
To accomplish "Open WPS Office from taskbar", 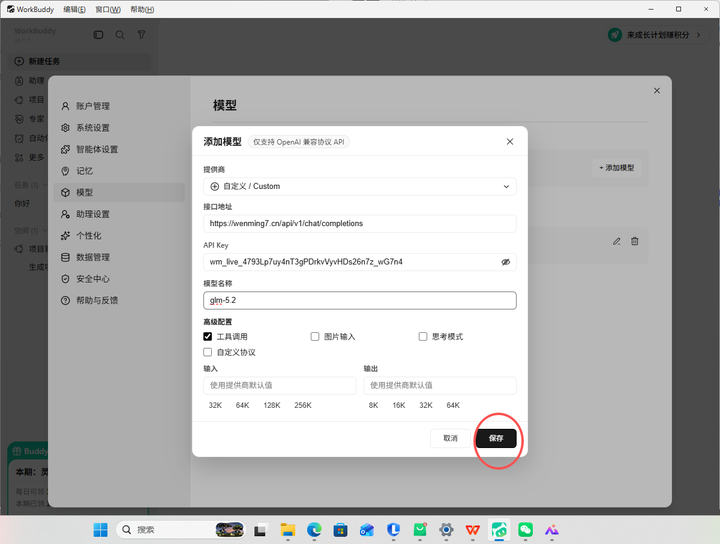I will [472, 530].
